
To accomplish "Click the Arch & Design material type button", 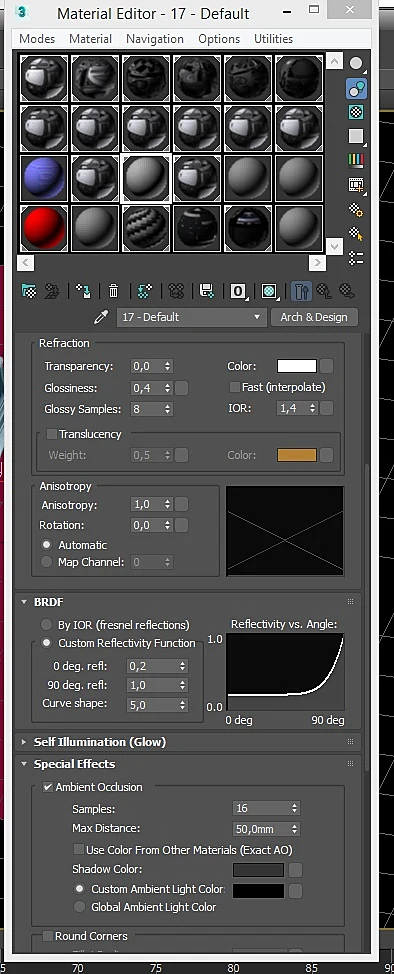I will pos(314,317).
